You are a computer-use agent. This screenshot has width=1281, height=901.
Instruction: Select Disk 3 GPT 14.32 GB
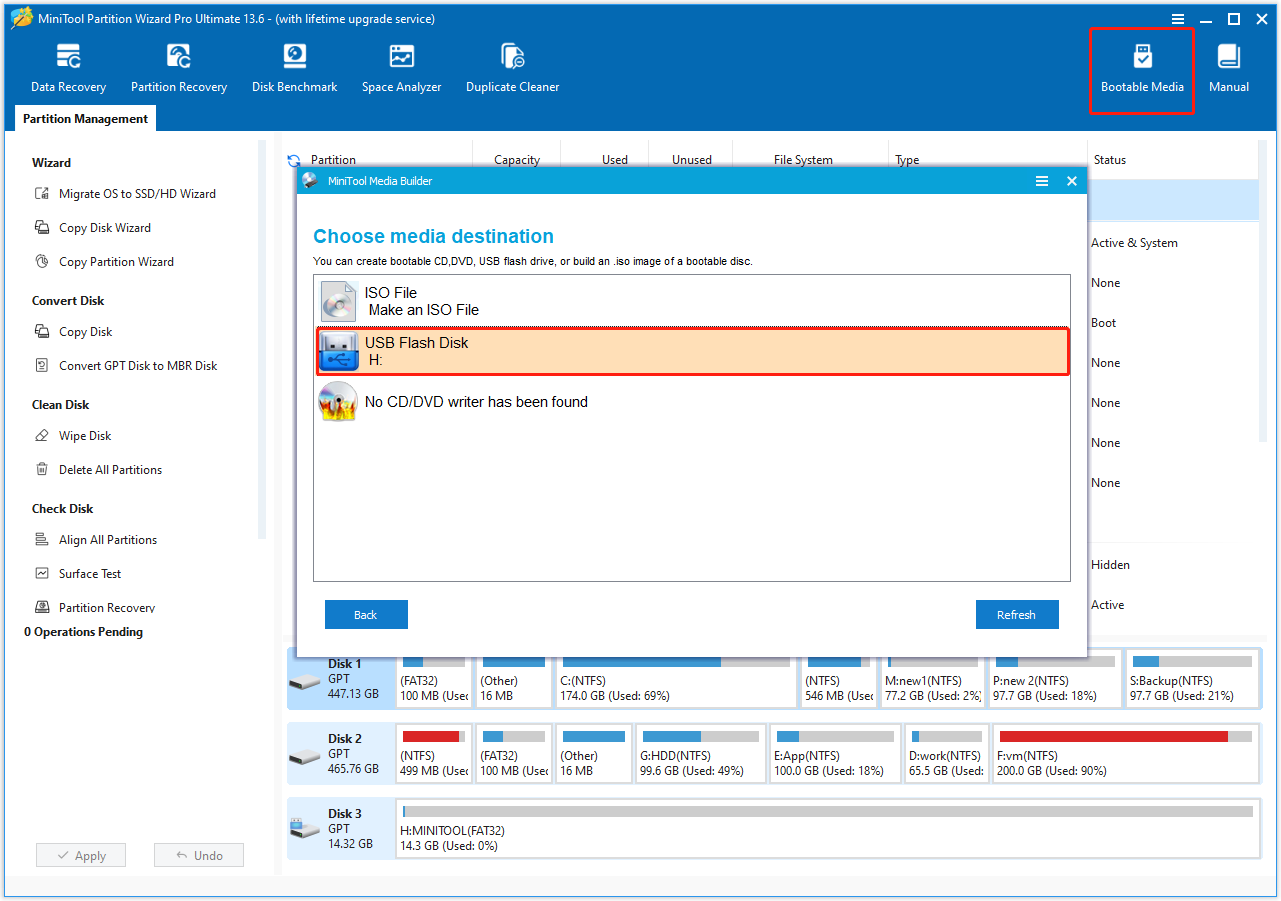342,829
